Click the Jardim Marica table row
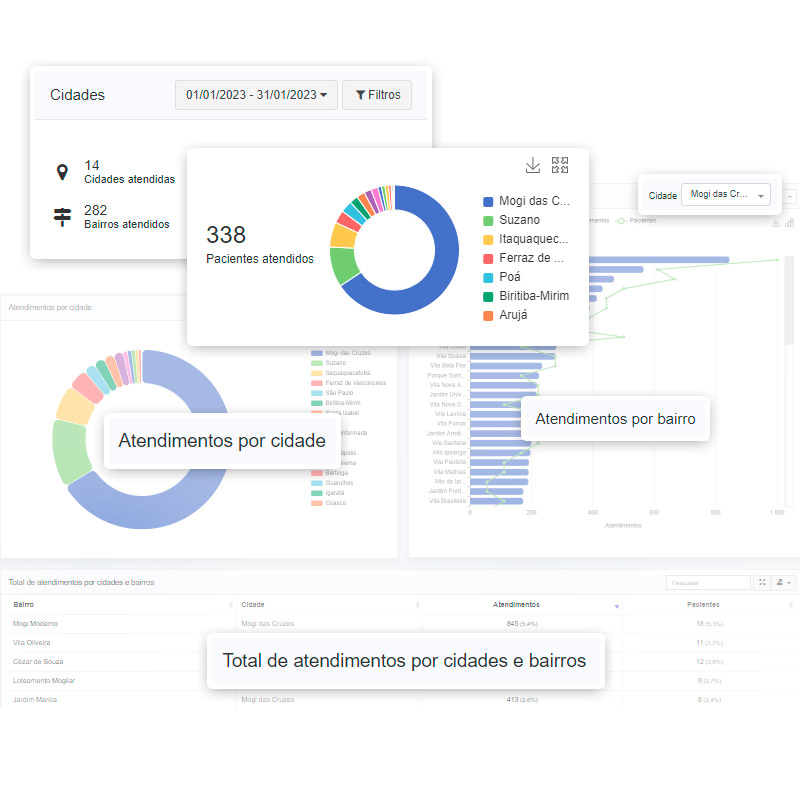This screenshot has height=800, width=800. (399, 699)
